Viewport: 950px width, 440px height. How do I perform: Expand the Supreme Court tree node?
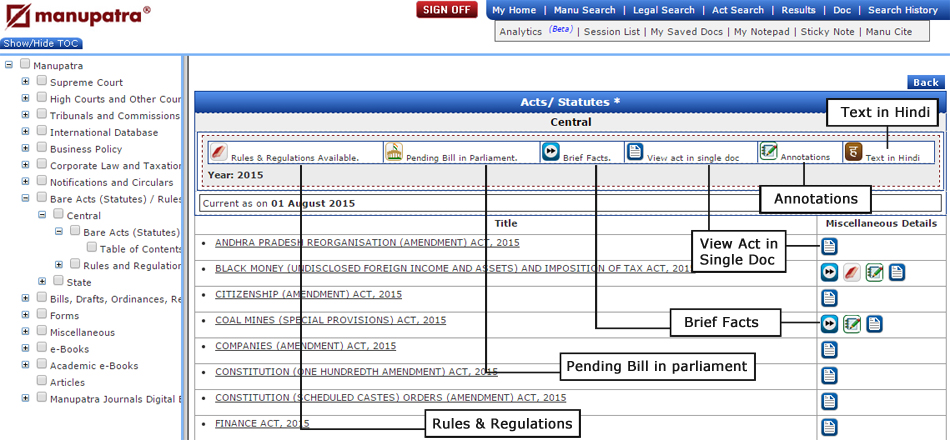[x=25, y=81]
